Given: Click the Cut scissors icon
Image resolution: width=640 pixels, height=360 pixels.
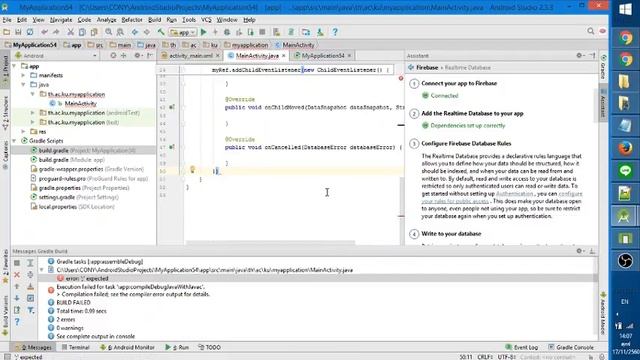Looking at the screenshot, I should tap(70, 32).
